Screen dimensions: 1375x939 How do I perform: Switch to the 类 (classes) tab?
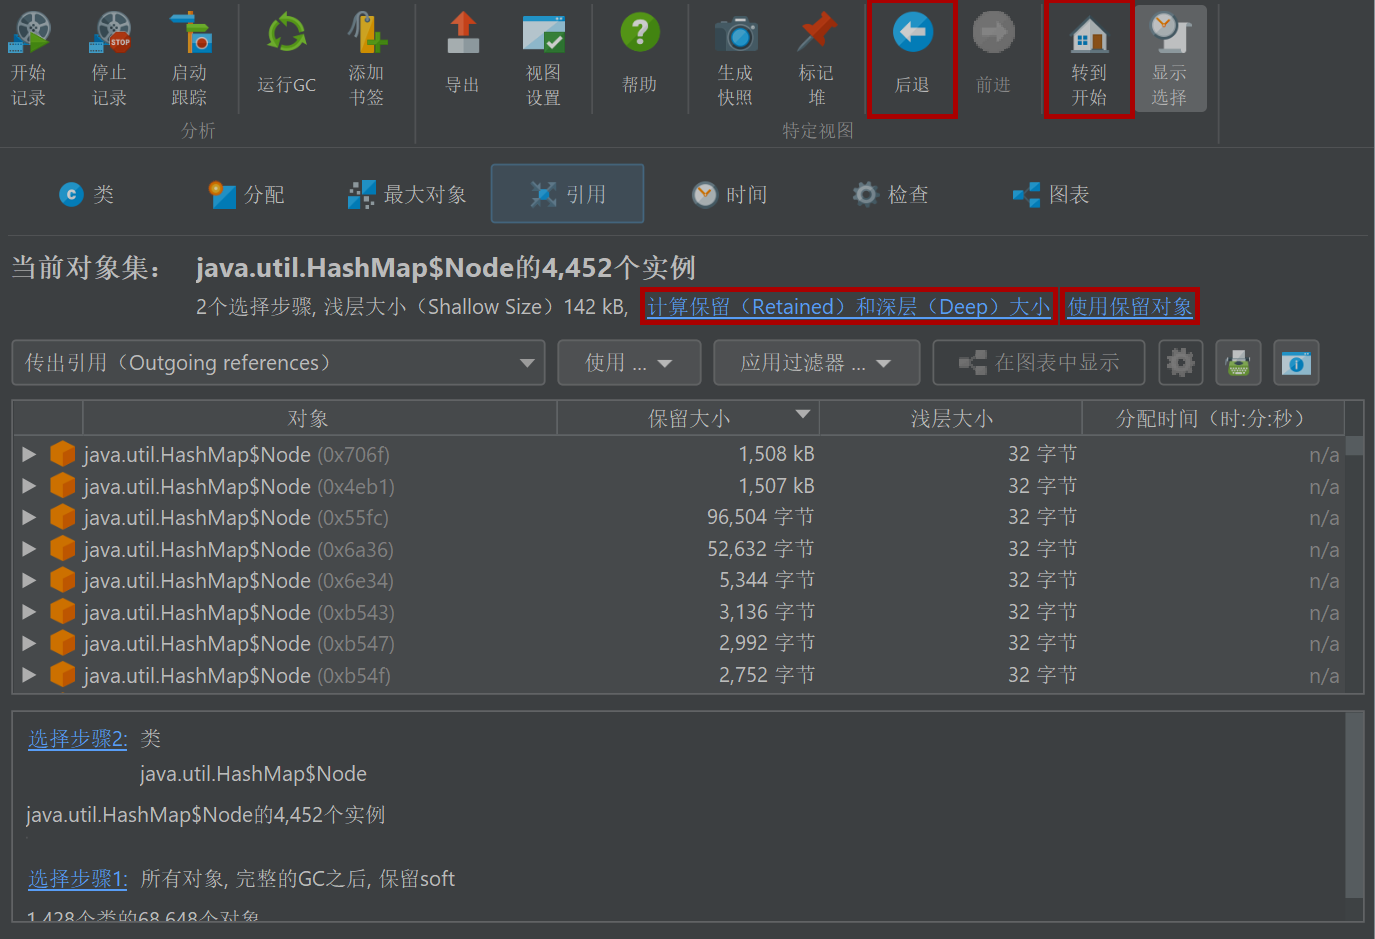[86, 194]
